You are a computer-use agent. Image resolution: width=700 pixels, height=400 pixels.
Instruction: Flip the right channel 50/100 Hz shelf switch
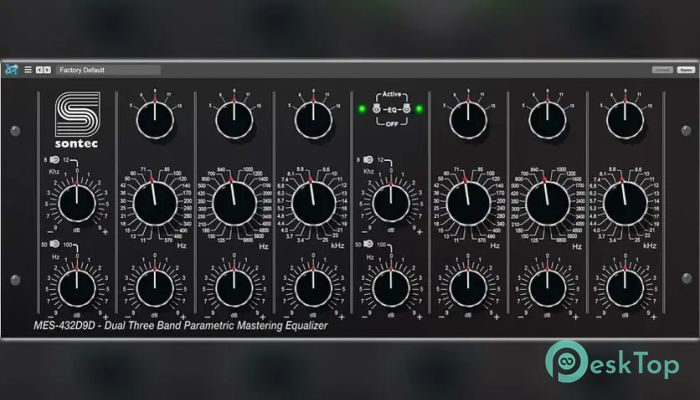pyautogui.click(x=370, y=243)
